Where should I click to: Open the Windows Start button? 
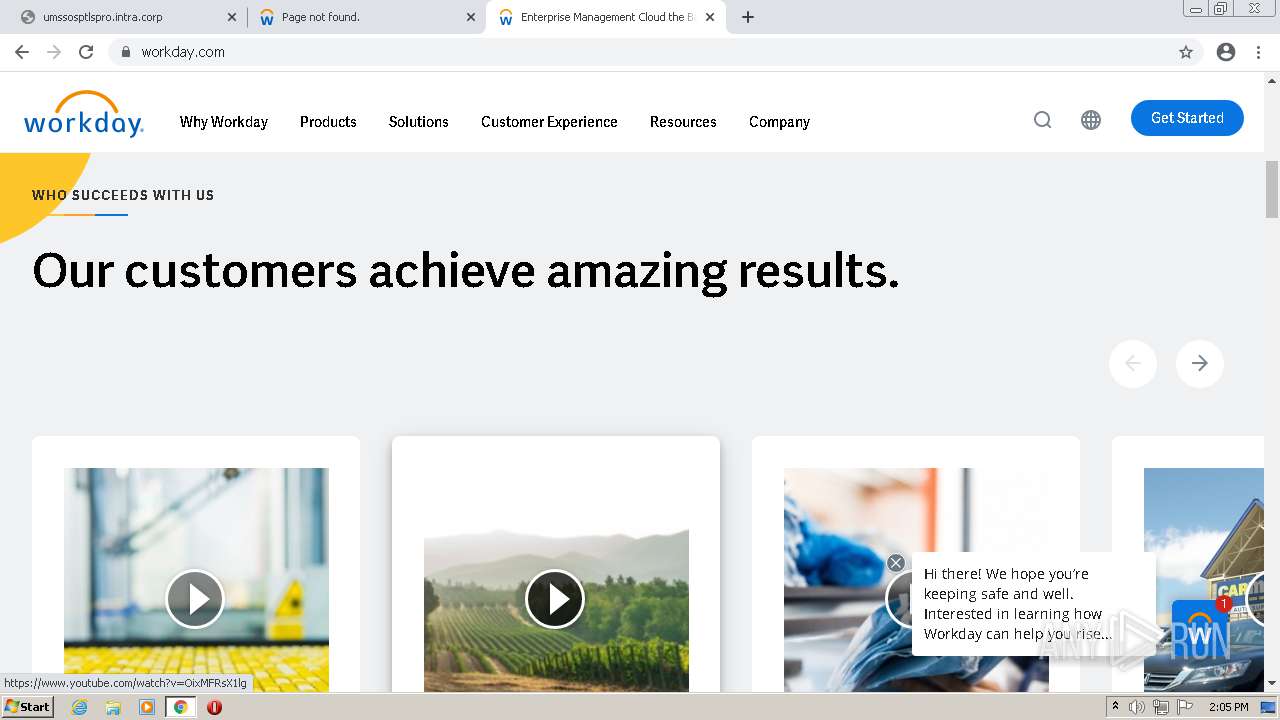(x=28, y=707)
